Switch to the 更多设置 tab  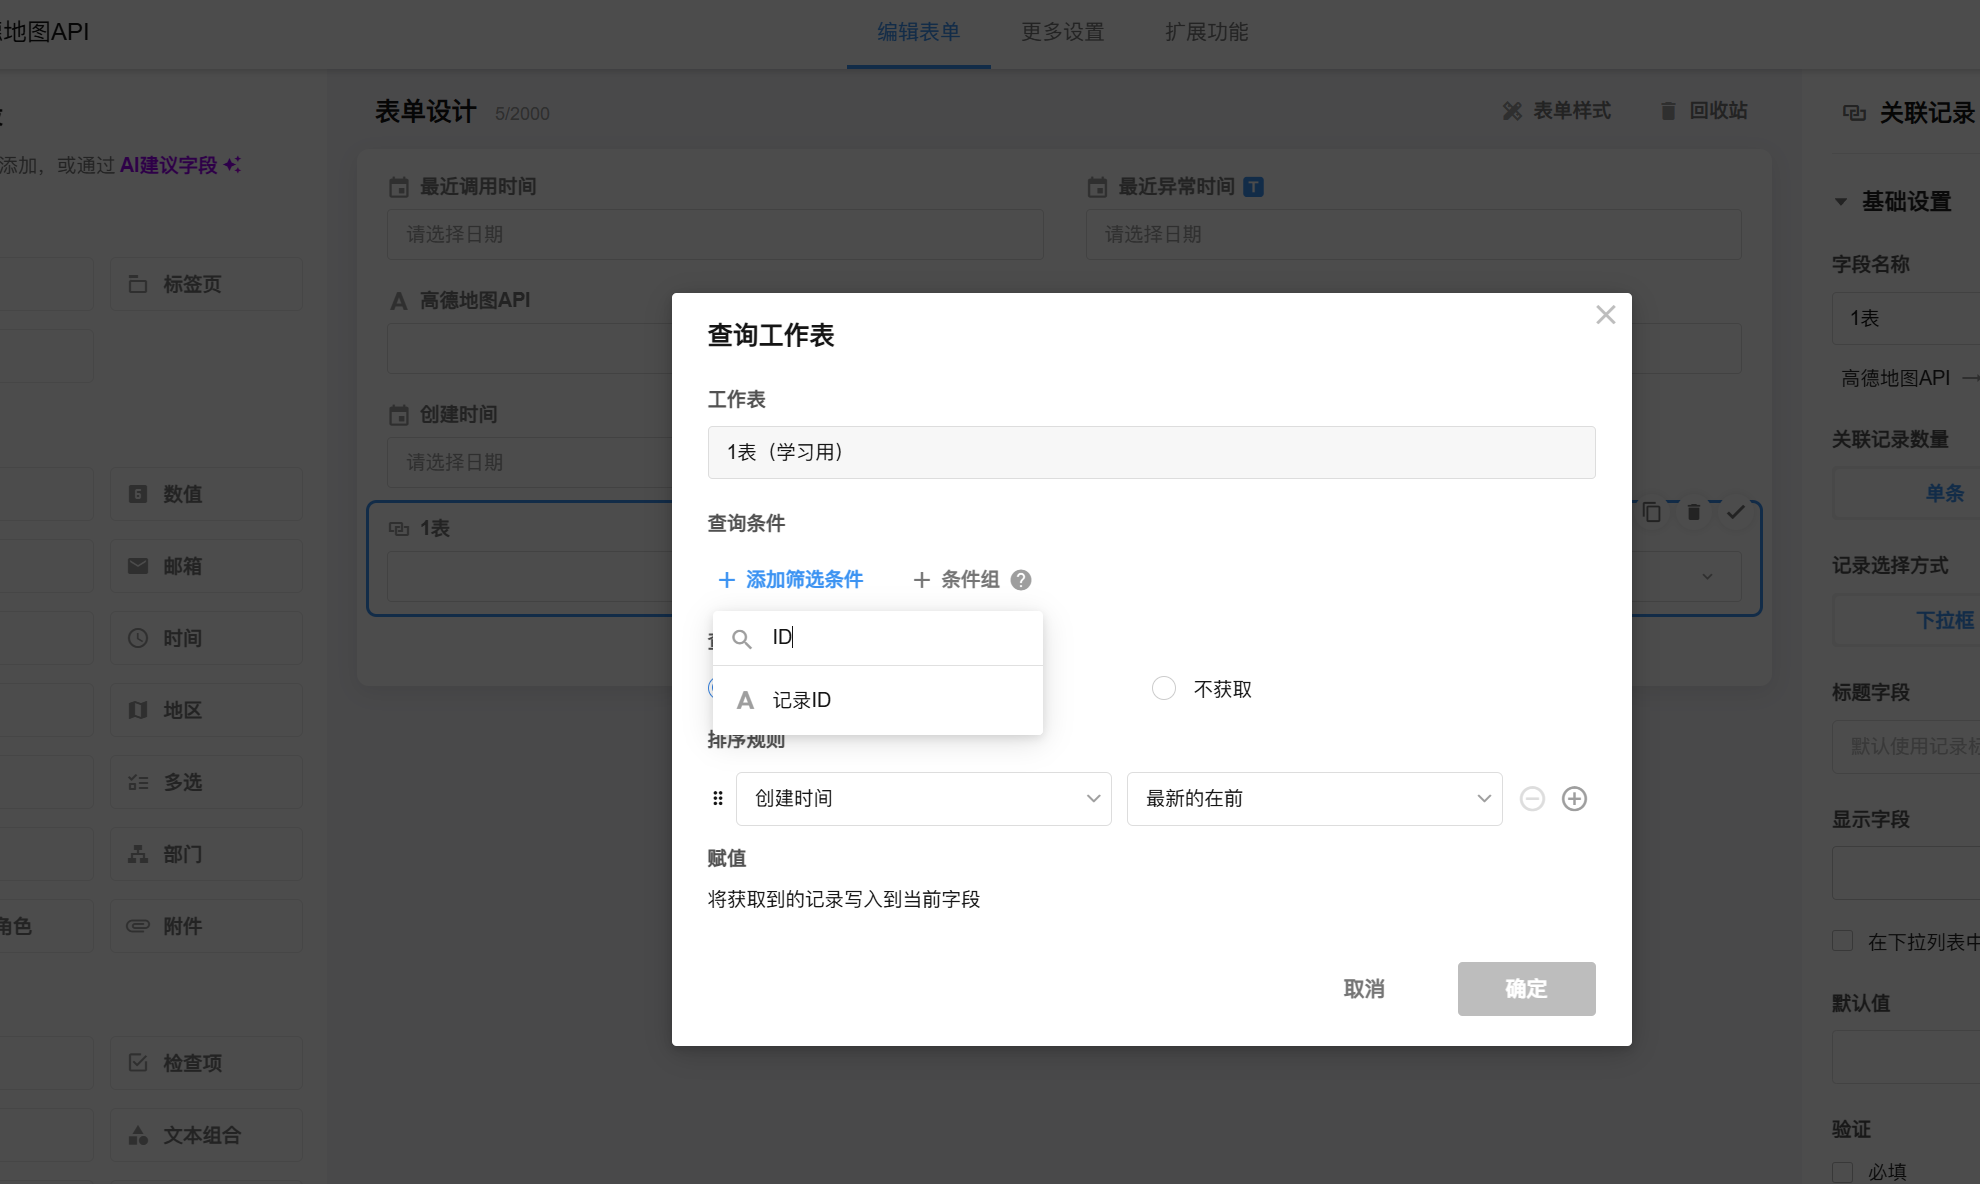pyautogui.click(x=1062, y=32)
